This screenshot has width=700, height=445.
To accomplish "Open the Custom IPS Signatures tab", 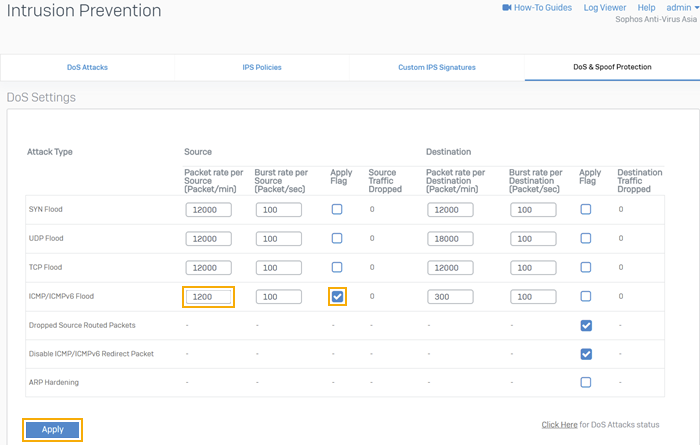I will (x=436, y=68).
